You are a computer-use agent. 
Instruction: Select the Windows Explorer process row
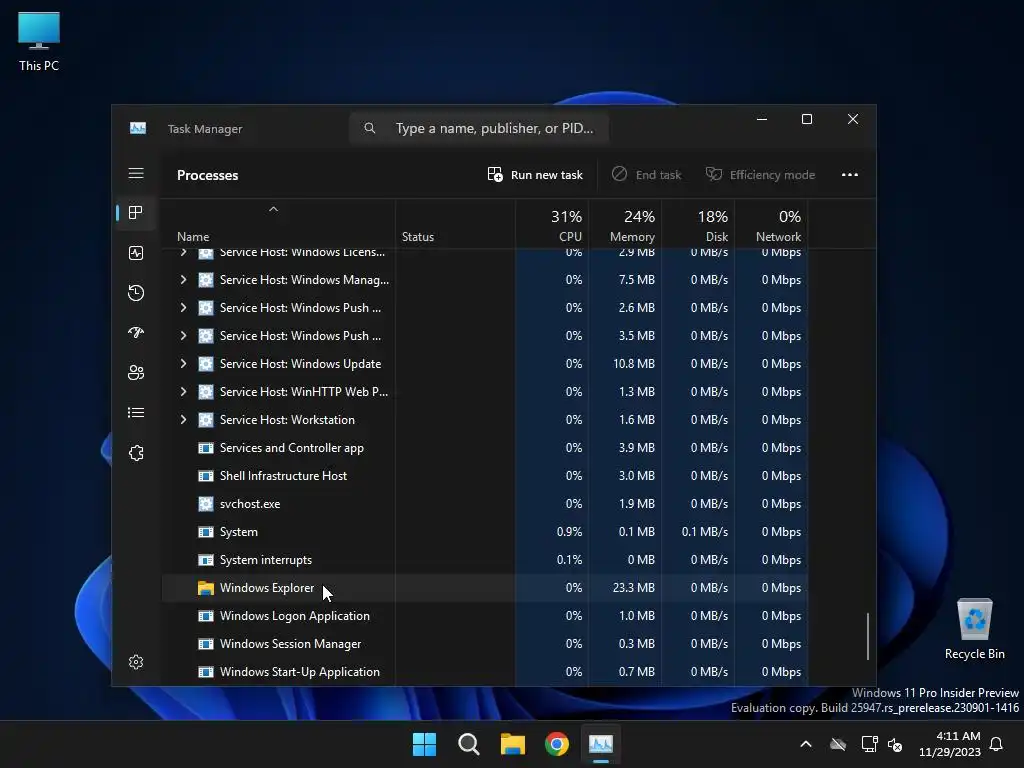(485, 588)
